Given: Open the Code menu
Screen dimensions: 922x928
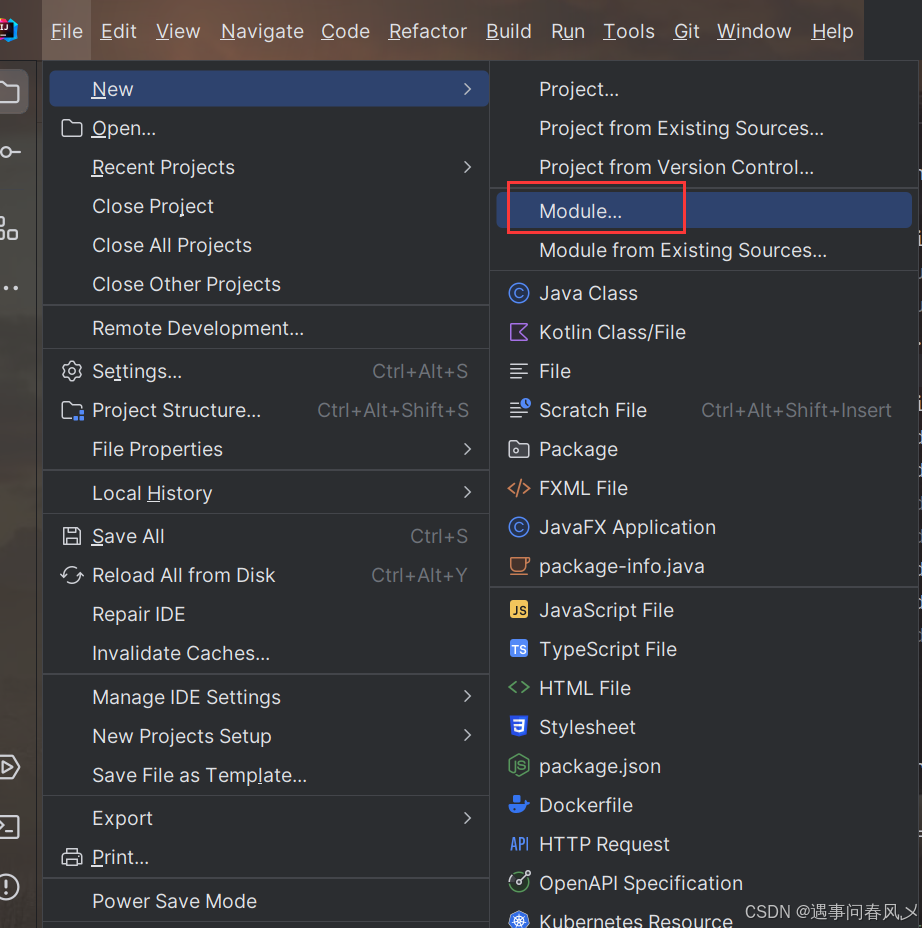Looking at the screenshot, I should tap(346, 31).
